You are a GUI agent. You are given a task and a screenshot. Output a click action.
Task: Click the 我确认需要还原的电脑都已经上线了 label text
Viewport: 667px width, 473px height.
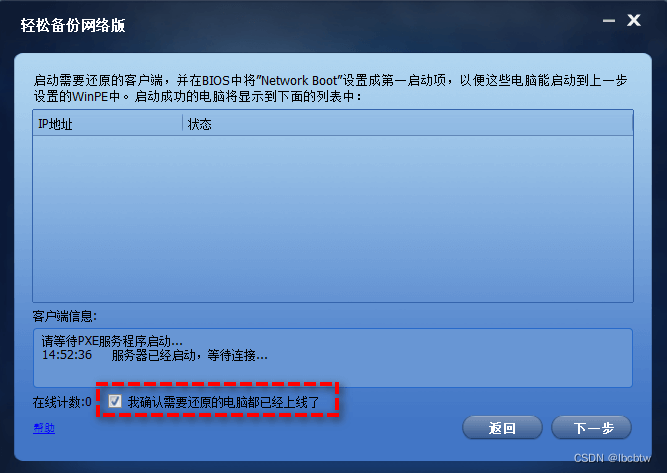click(223, 402)
